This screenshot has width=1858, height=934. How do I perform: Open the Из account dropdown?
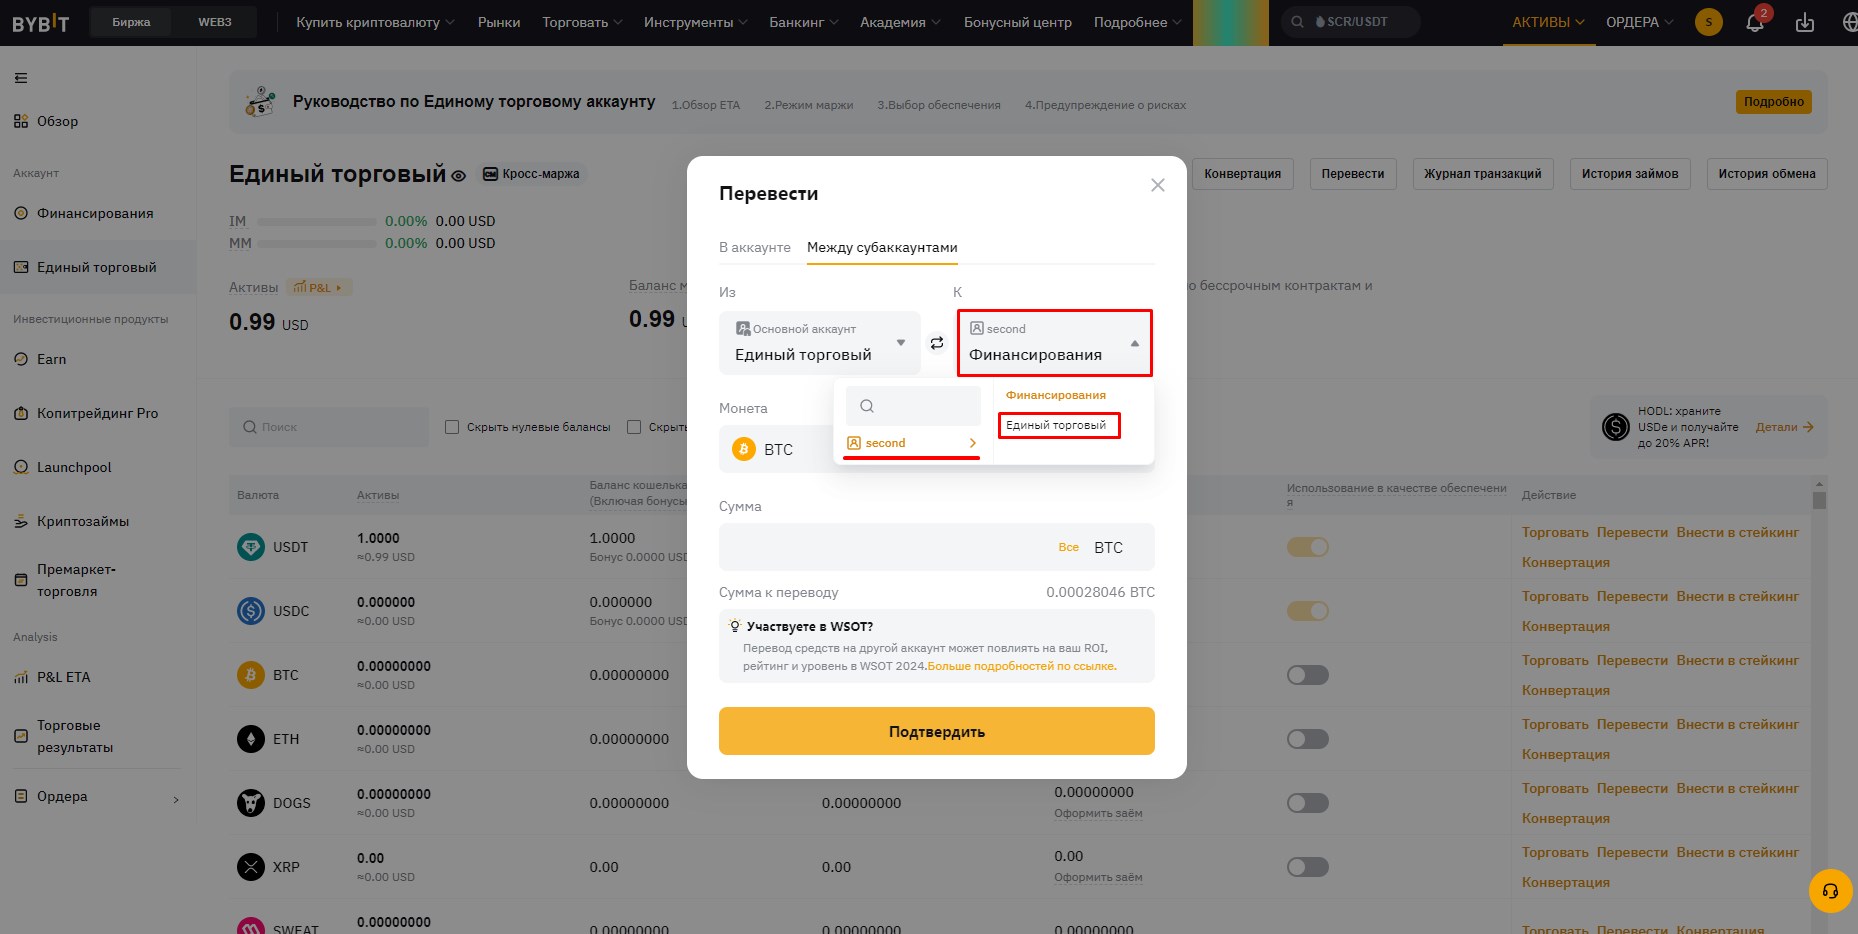pyautogui.click(x=820, y=343)
